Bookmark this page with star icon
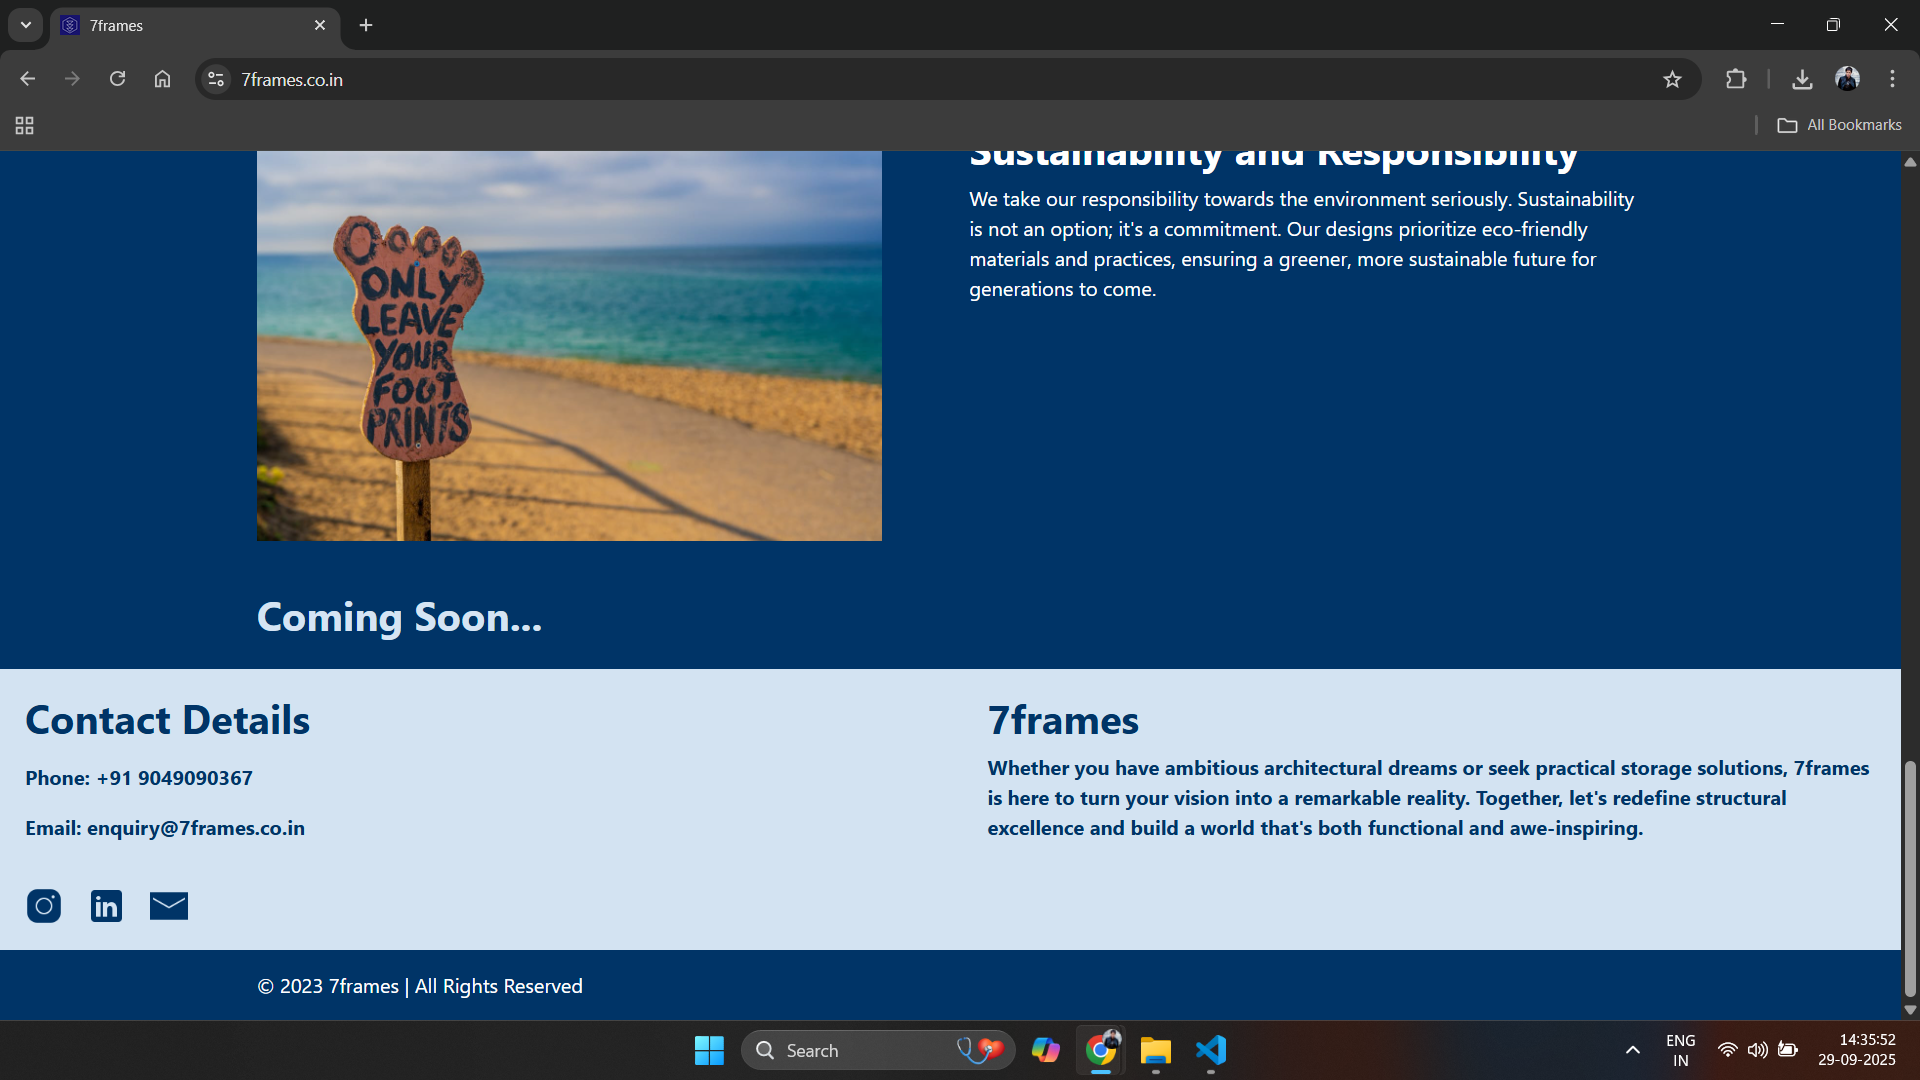 click(1672, 79)
